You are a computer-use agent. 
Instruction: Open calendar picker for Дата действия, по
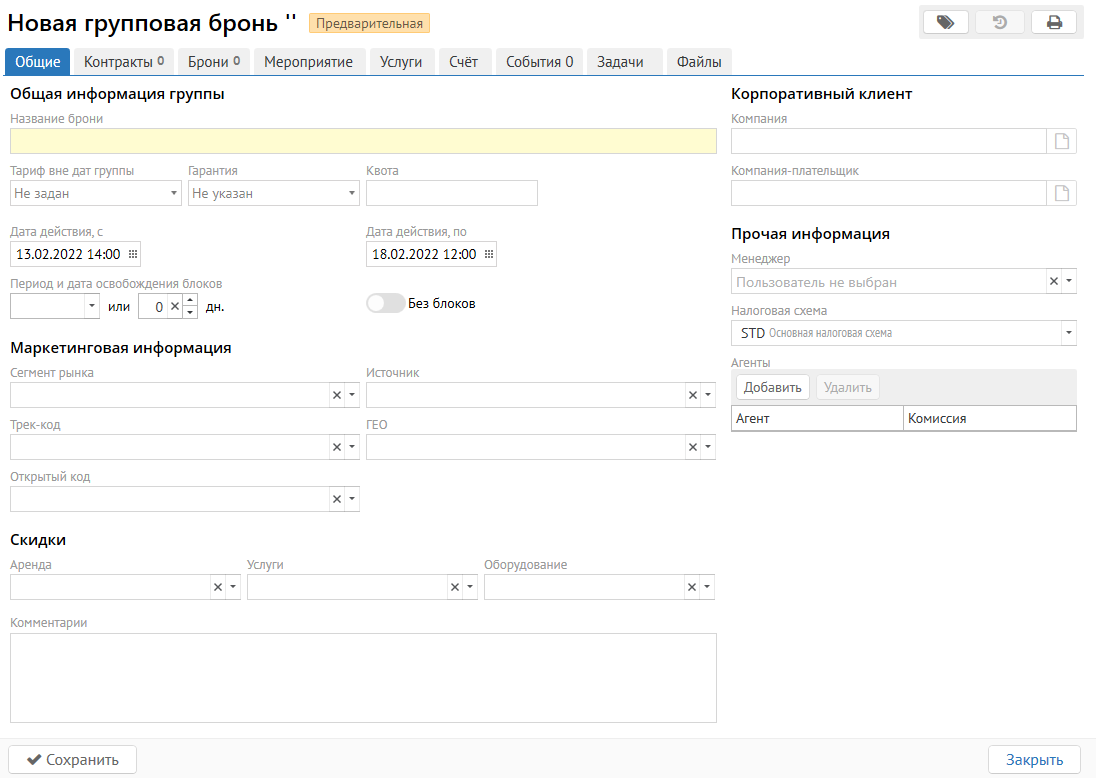[x=488, y=255]
